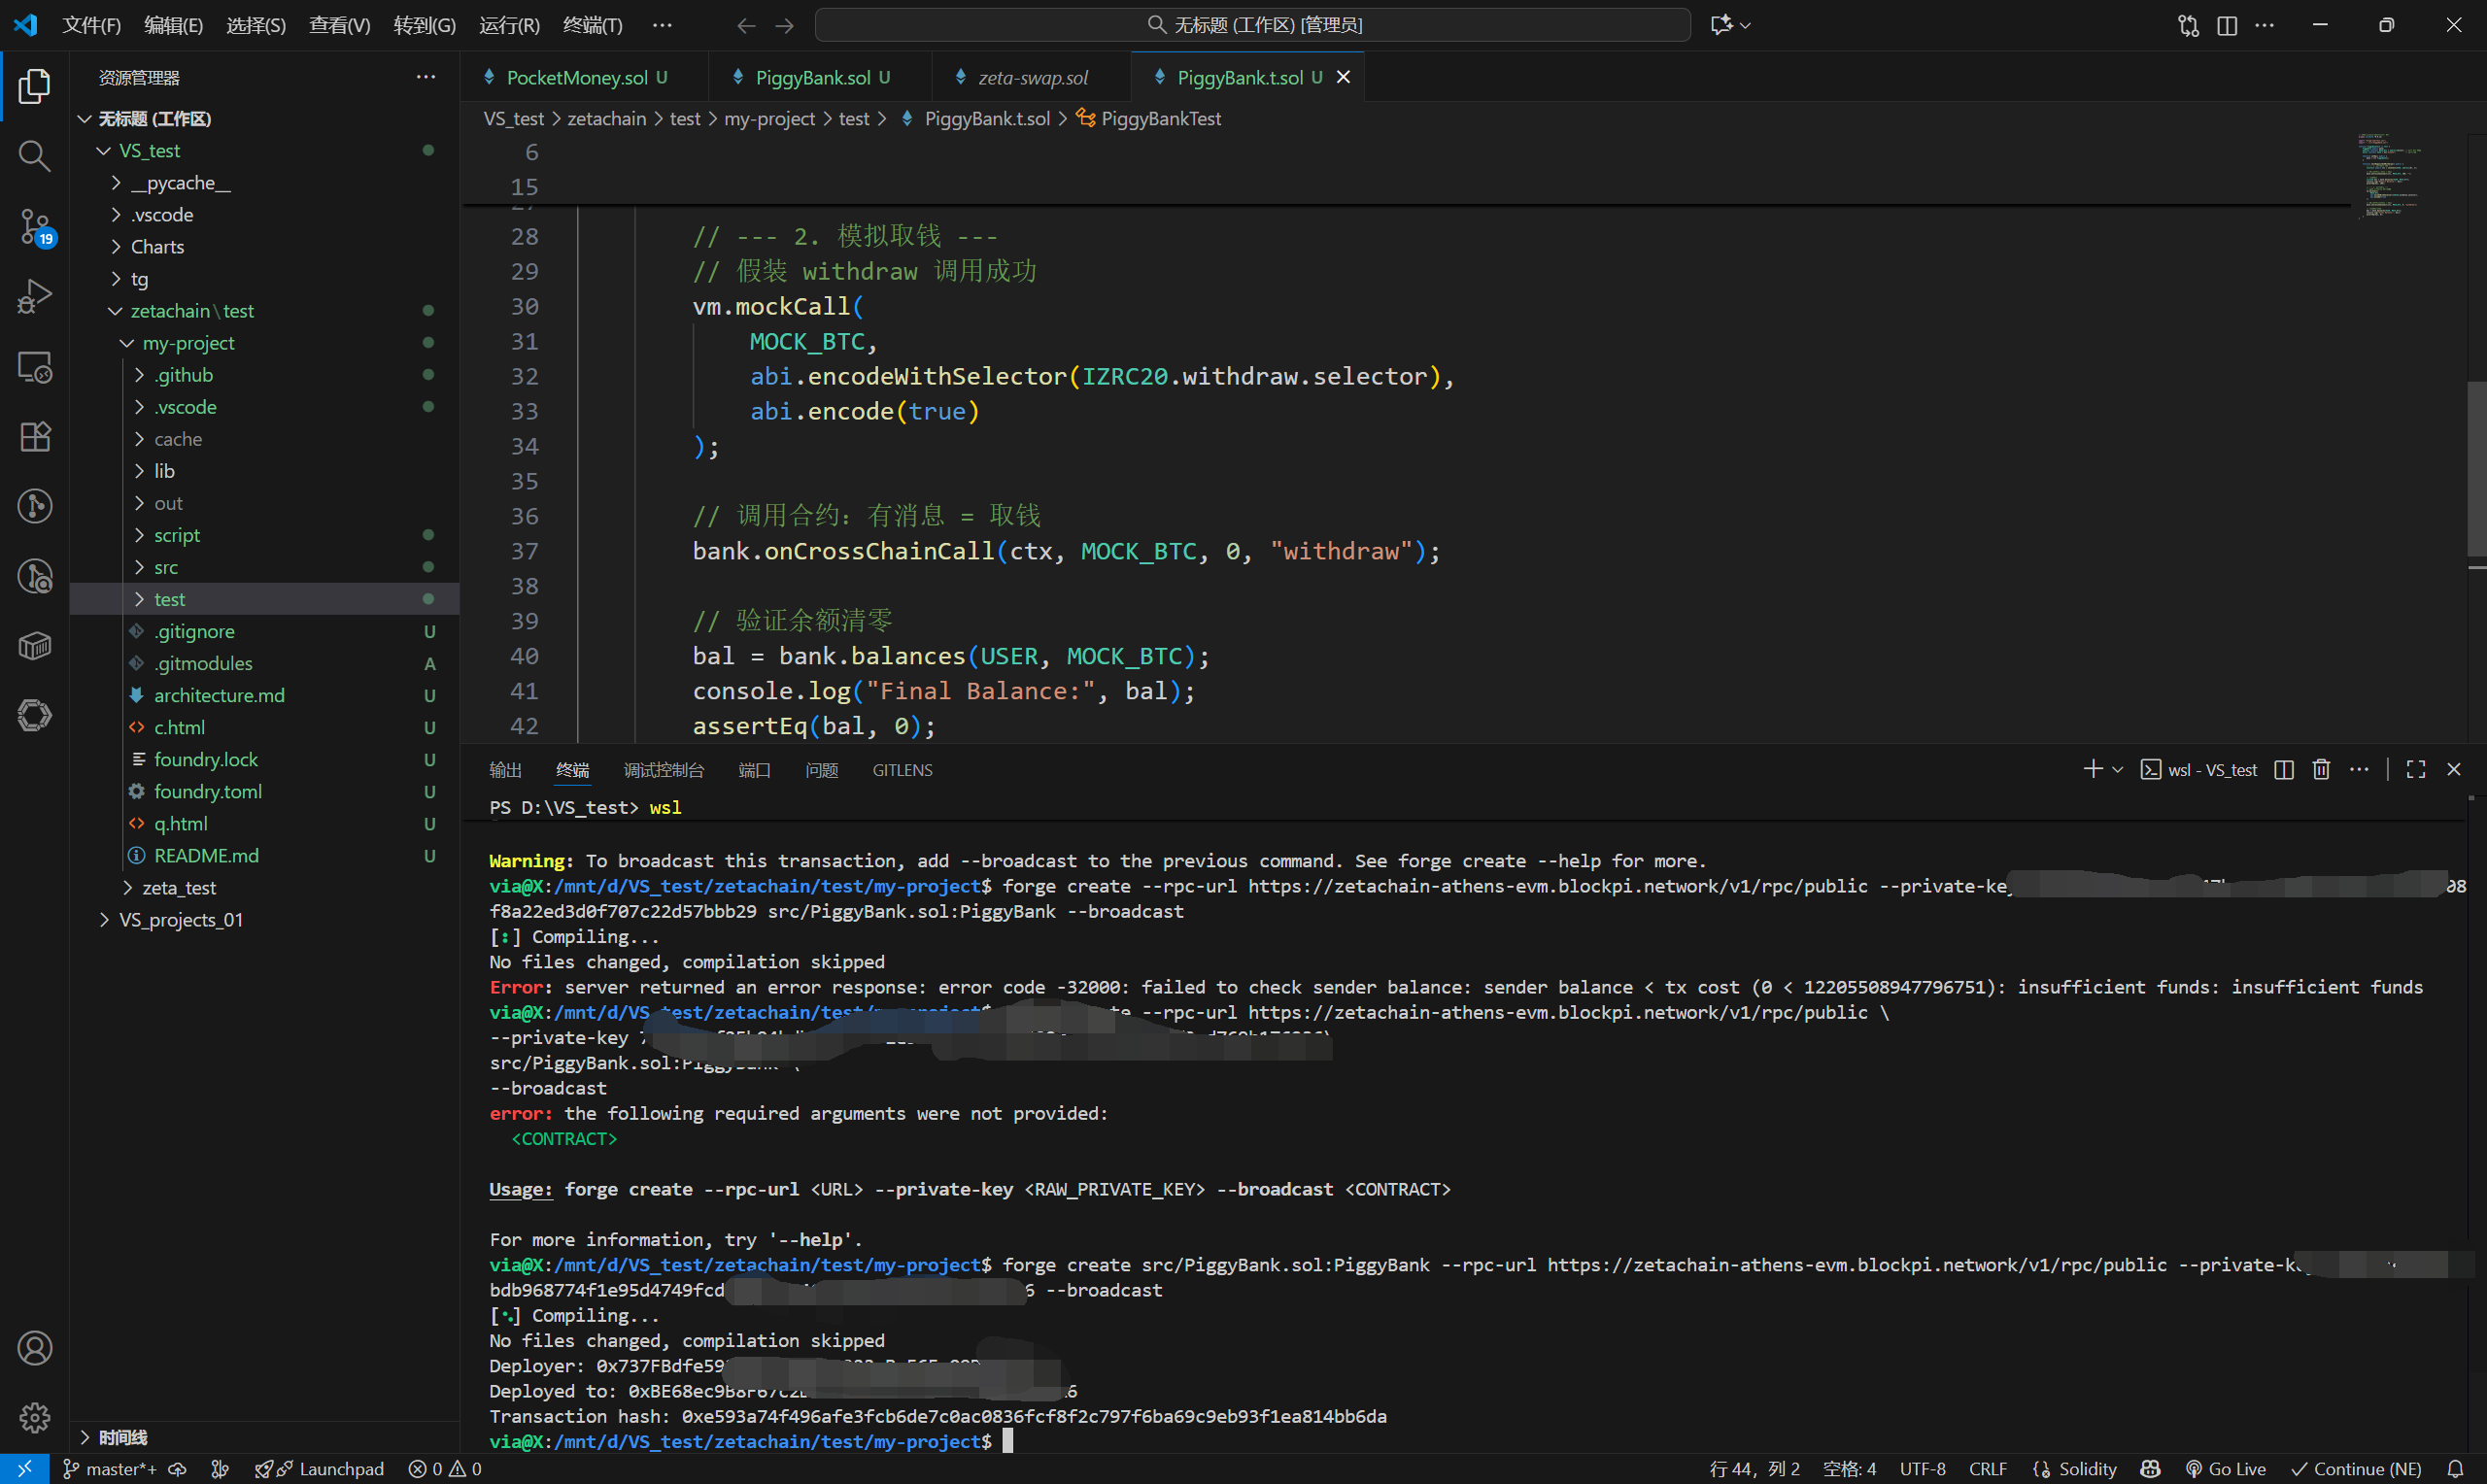Expand the src folder
Screen dimensions: 2487x1484
(166, 567)
